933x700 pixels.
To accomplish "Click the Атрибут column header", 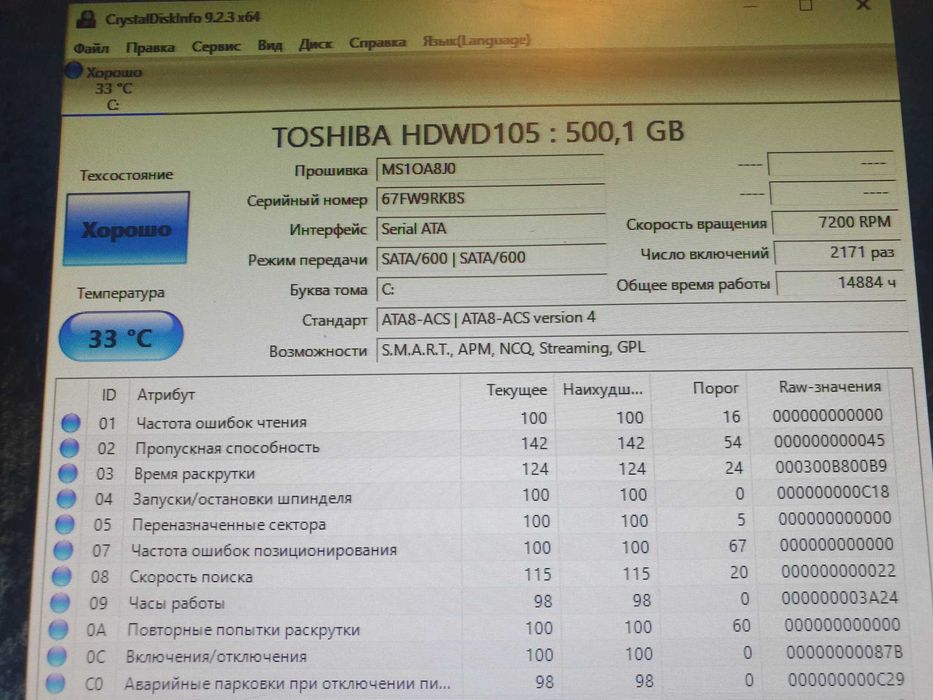I will (x=167, y=395).
